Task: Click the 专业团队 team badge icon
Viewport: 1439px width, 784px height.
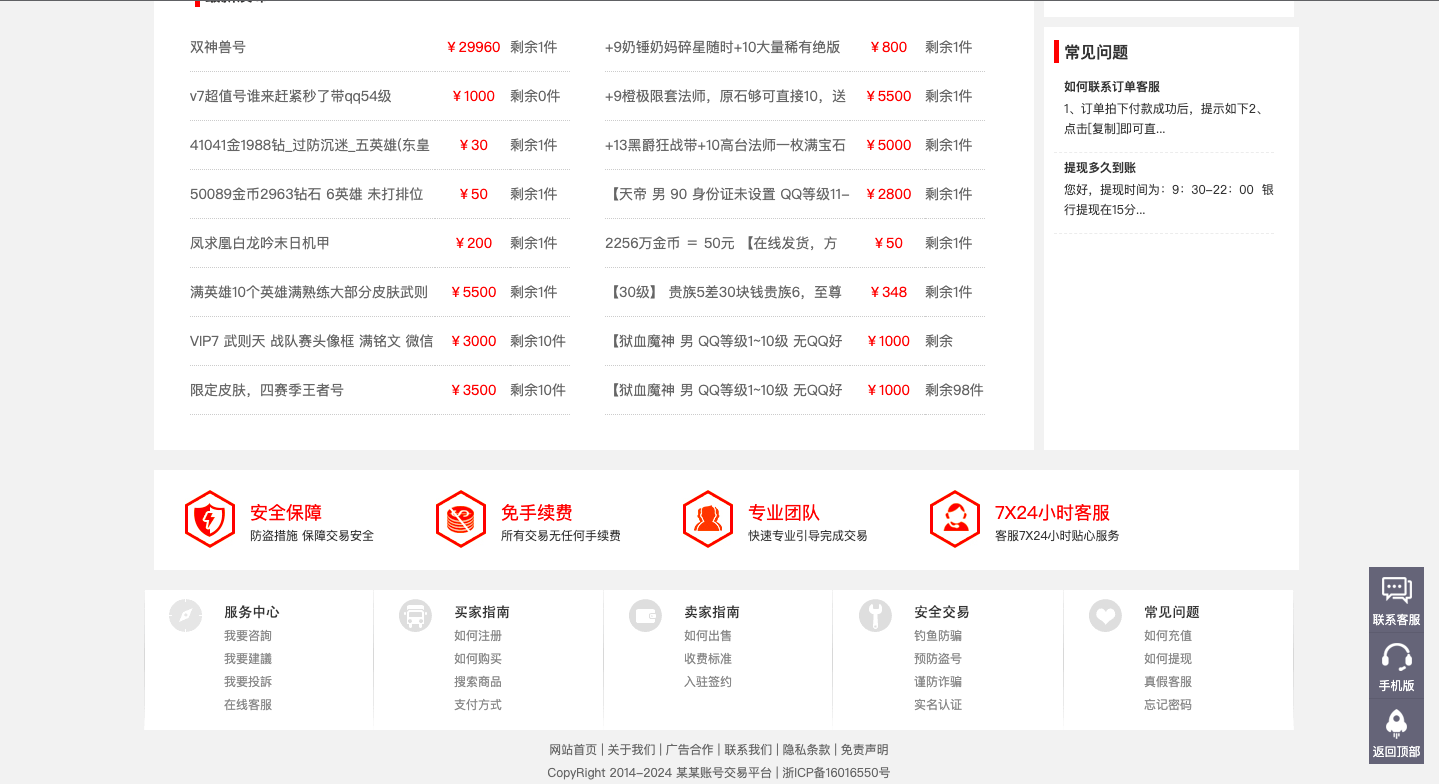Action: click(x=708, y=518)
